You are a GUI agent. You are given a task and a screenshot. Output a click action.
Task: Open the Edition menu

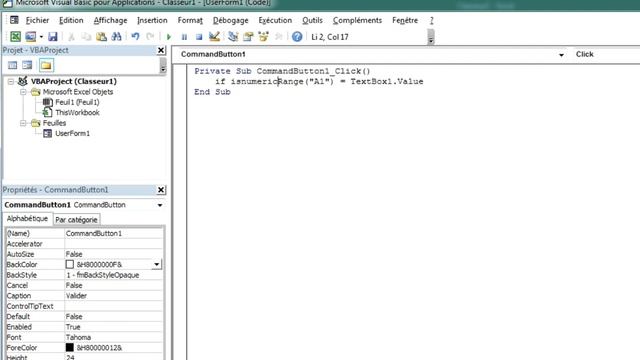click(x=71, y=20)
